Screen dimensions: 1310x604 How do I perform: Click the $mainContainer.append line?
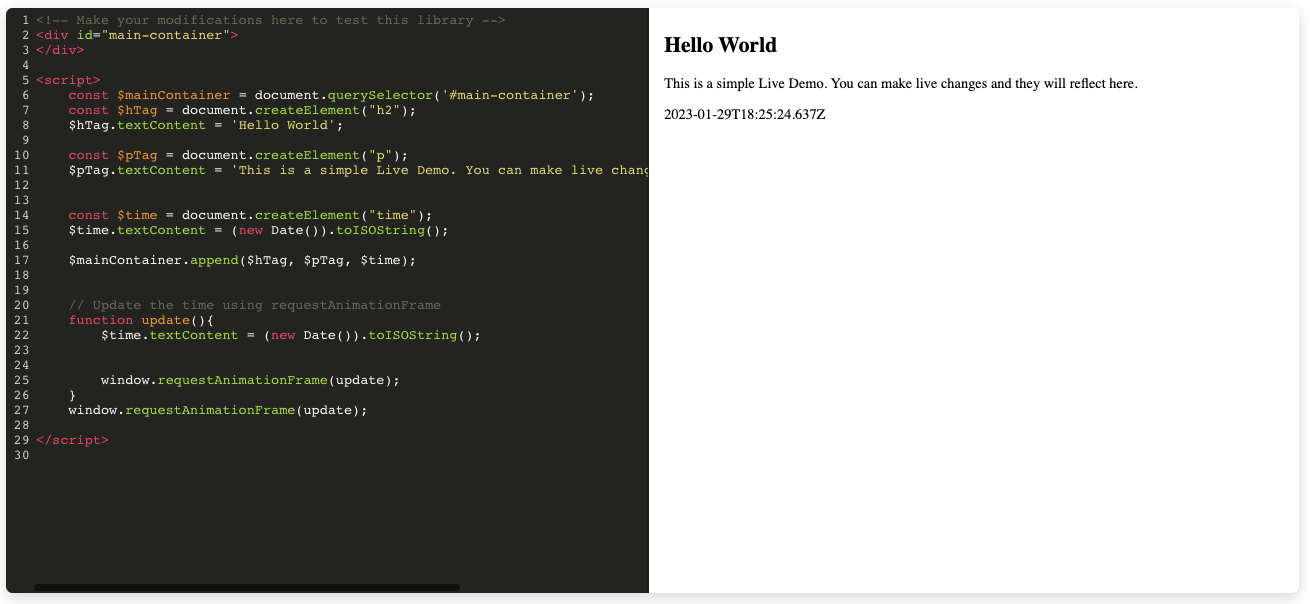click(x=242, y=260)
